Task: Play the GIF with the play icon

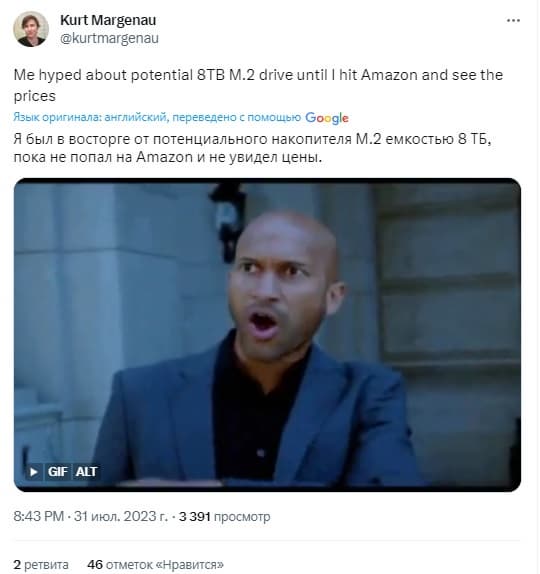Action: tap(34, 472)
